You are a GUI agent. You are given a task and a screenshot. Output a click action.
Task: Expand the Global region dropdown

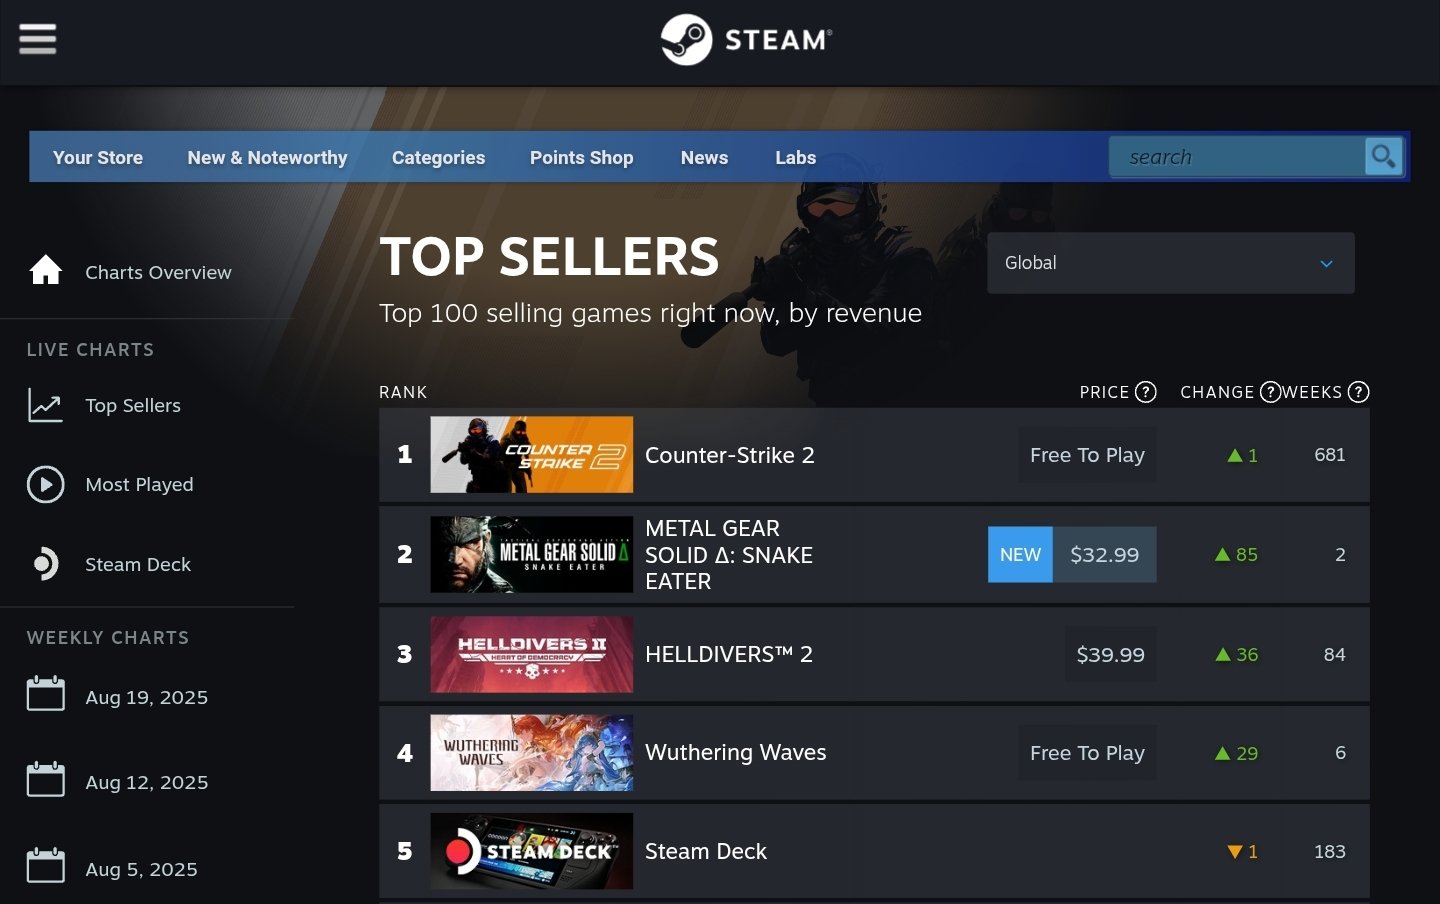(1171, 263)
